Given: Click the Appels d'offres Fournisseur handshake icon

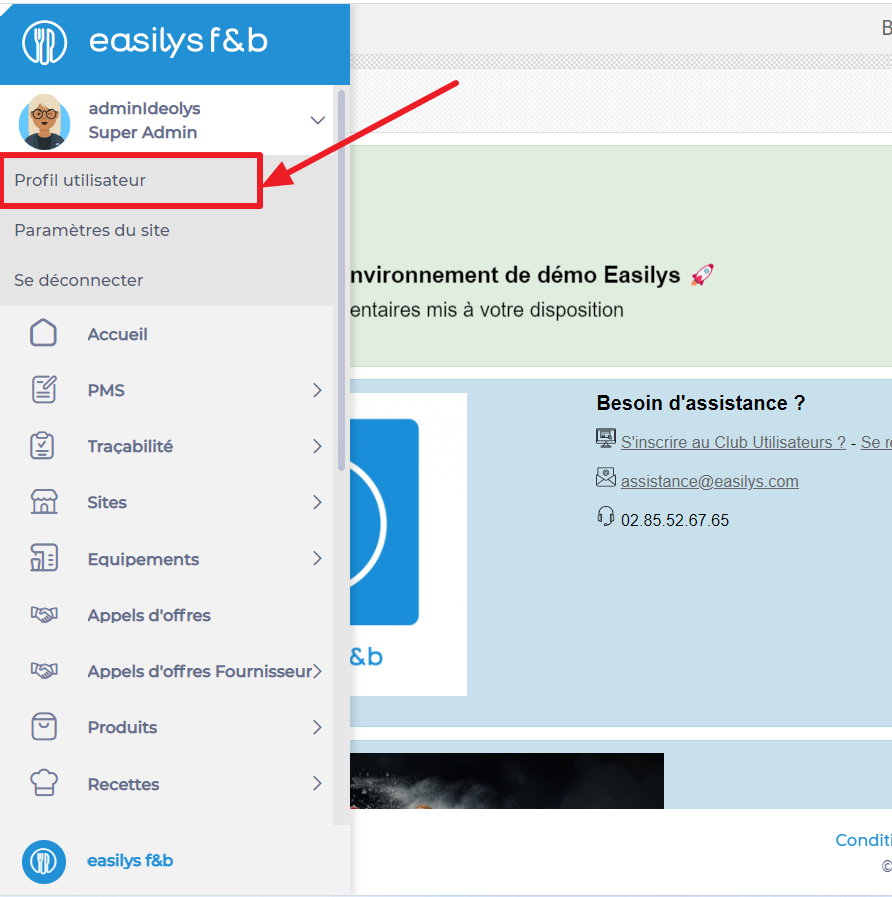Looking at the screenshot, I should pyautogui.click(x=44, y=670).
